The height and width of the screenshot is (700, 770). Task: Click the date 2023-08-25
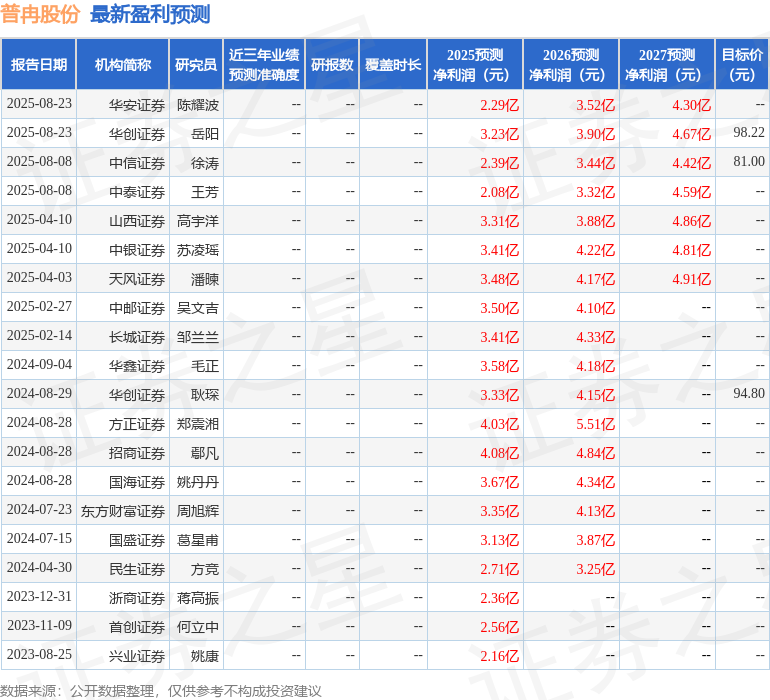click(39, 654)
